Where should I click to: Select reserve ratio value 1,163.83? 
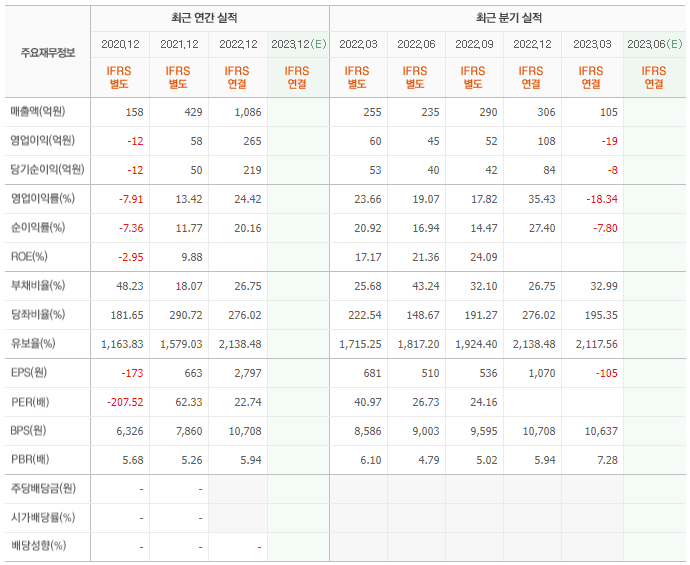pyautogui.click(x=122, y=345)
